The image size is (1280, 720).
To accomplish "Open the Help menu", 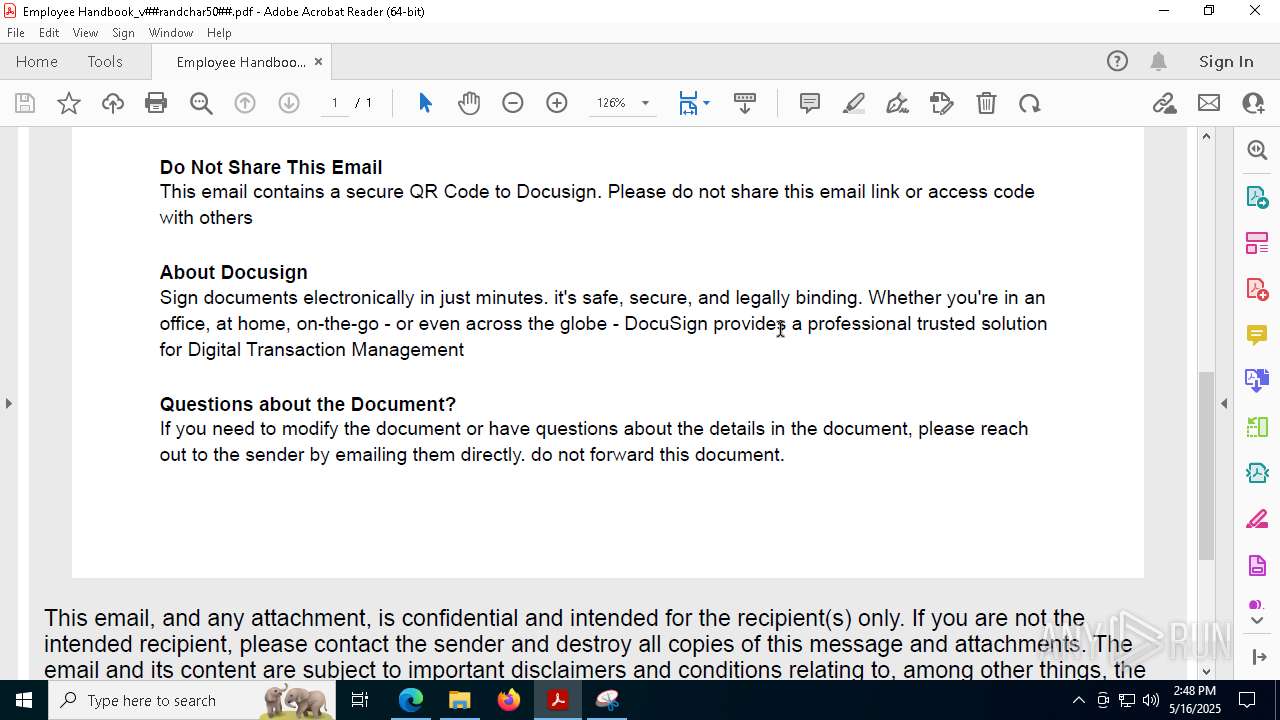I will [219, 33].
